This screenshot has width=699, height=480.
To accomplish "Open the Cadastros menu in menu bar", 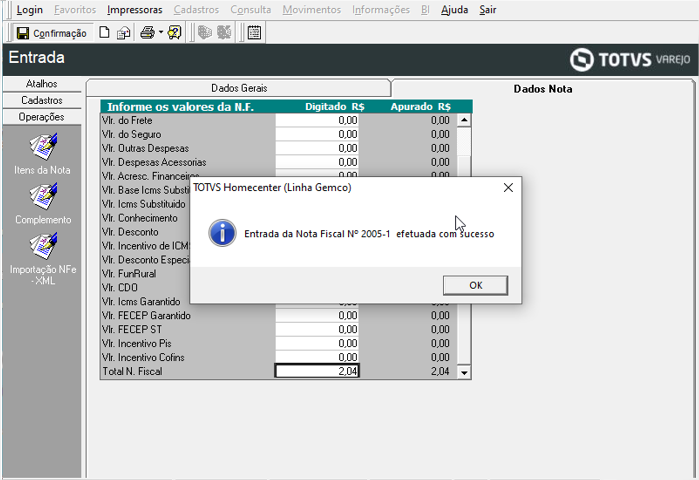I will 196,9.
